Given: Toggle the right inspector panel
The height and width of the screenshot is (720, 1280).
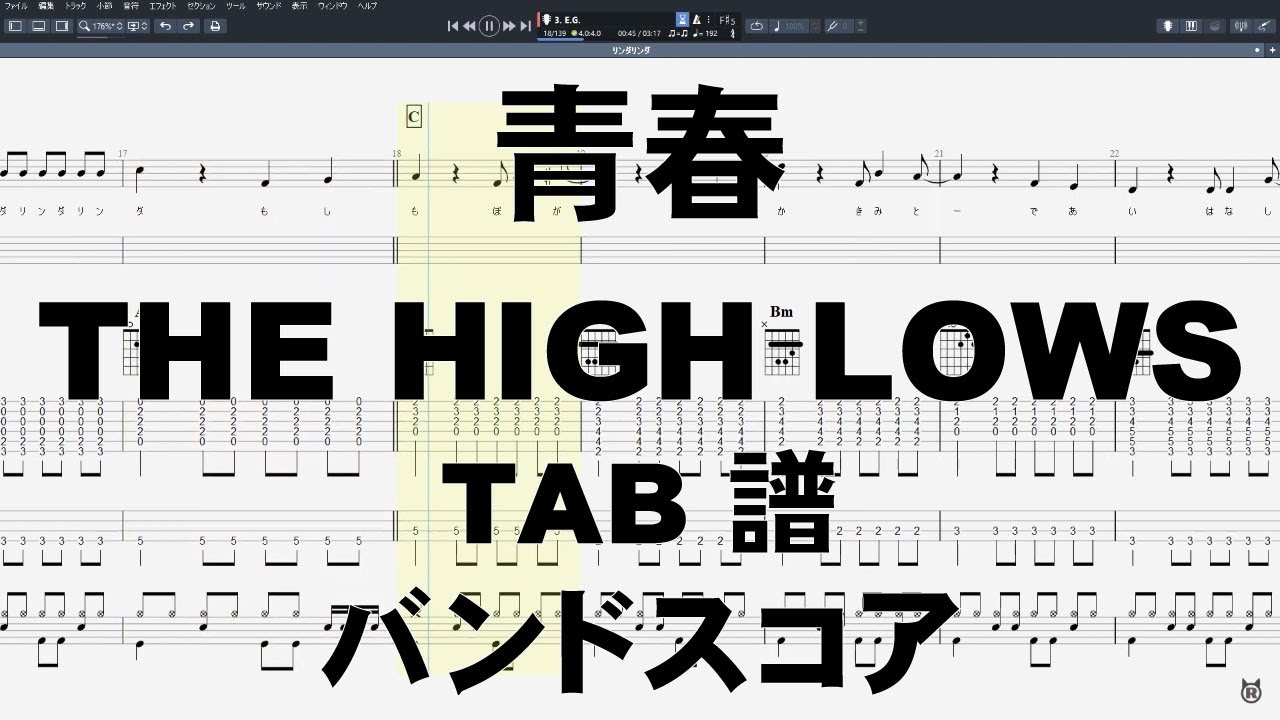Looking at the screenshot, I should pyautogui.click(x=62, y=26).
